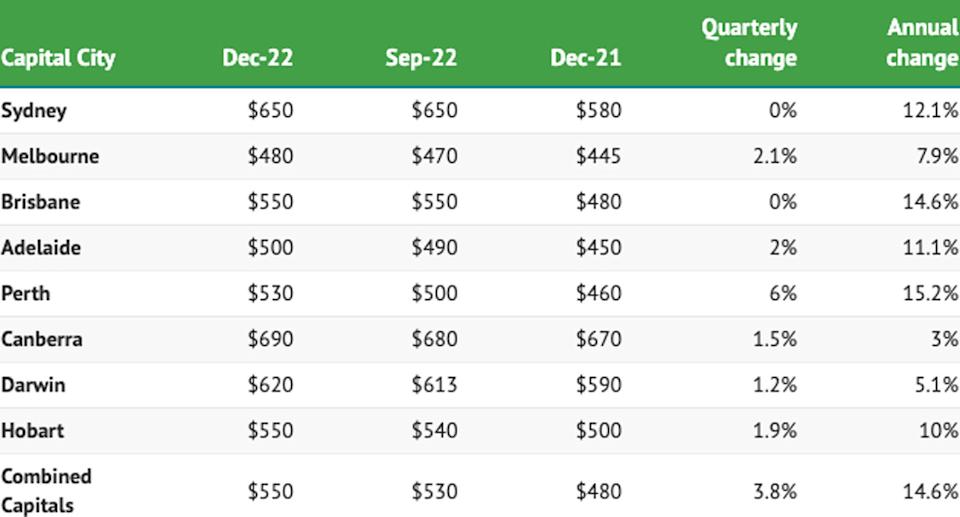
Task: Select the Dec-22 column header
Action: pos(258,58)
